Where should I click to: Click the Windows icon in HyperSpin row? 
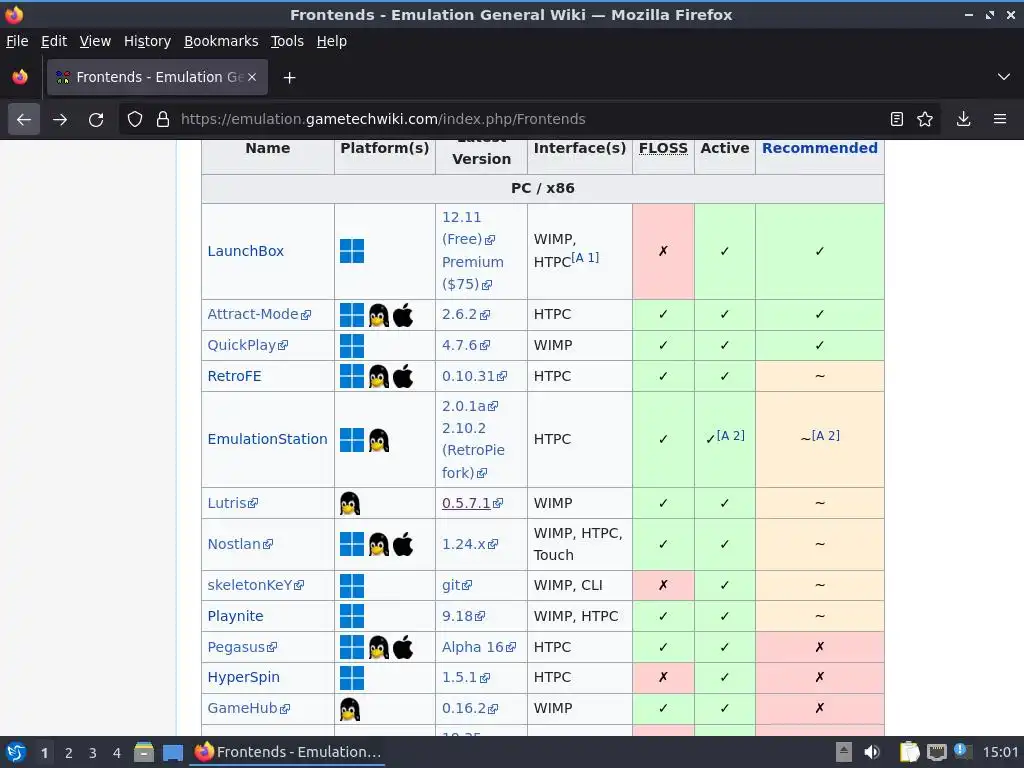[352, 677]
